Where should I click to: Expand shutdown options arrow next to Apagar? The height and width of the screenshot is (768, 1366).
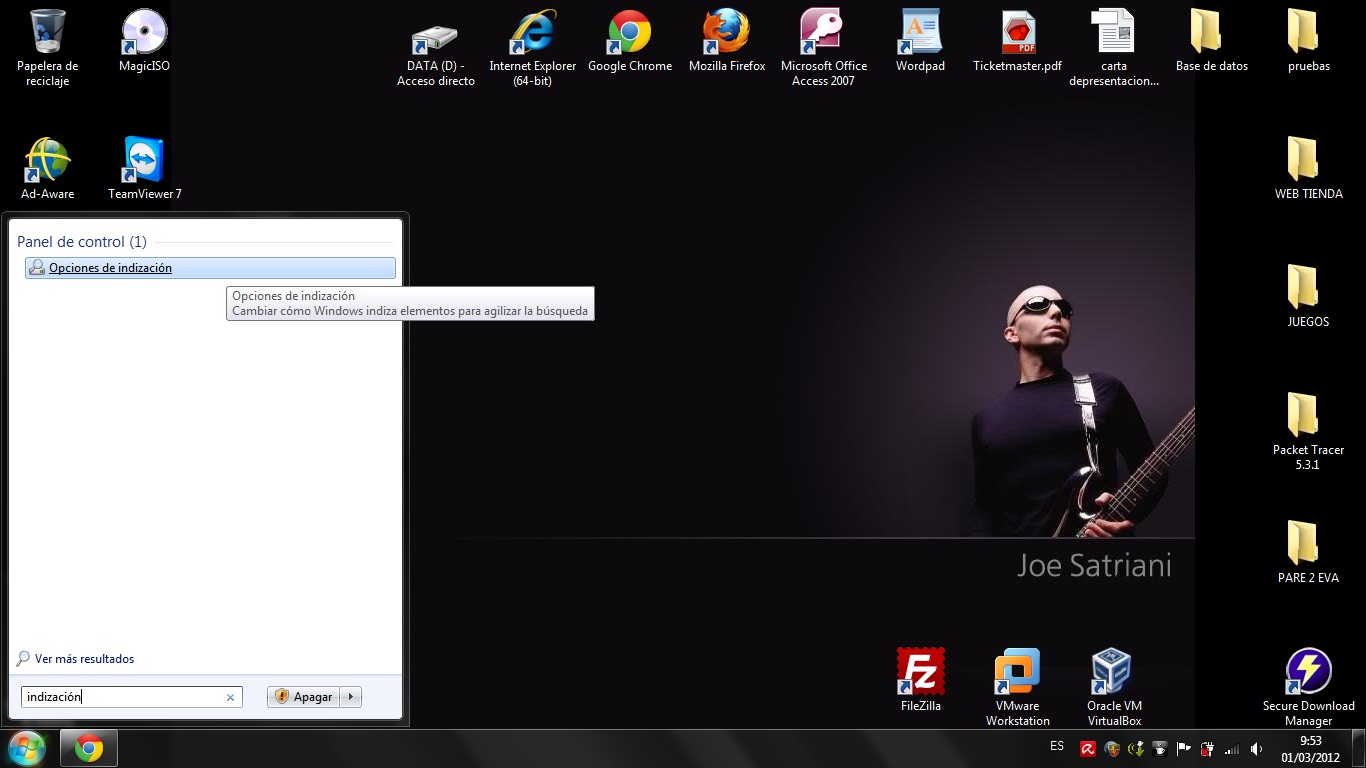(351, 697)
